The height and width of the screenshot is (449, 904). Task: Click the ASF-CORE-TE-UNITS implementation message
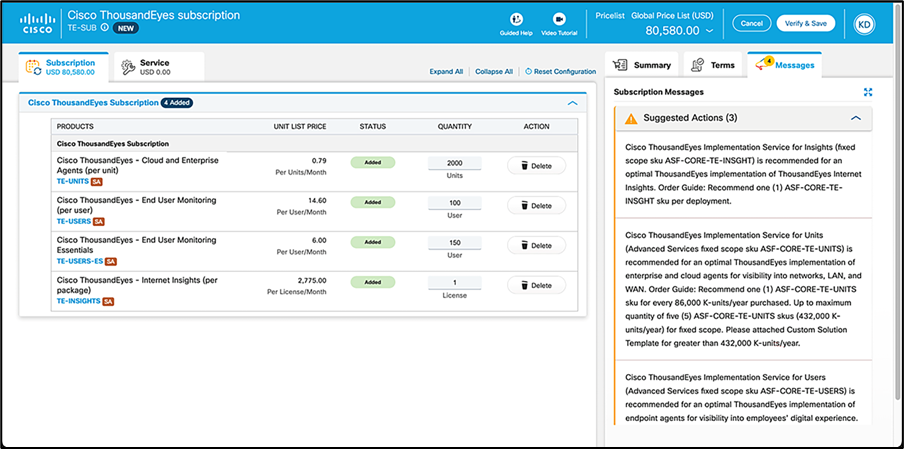pos(744,289)
